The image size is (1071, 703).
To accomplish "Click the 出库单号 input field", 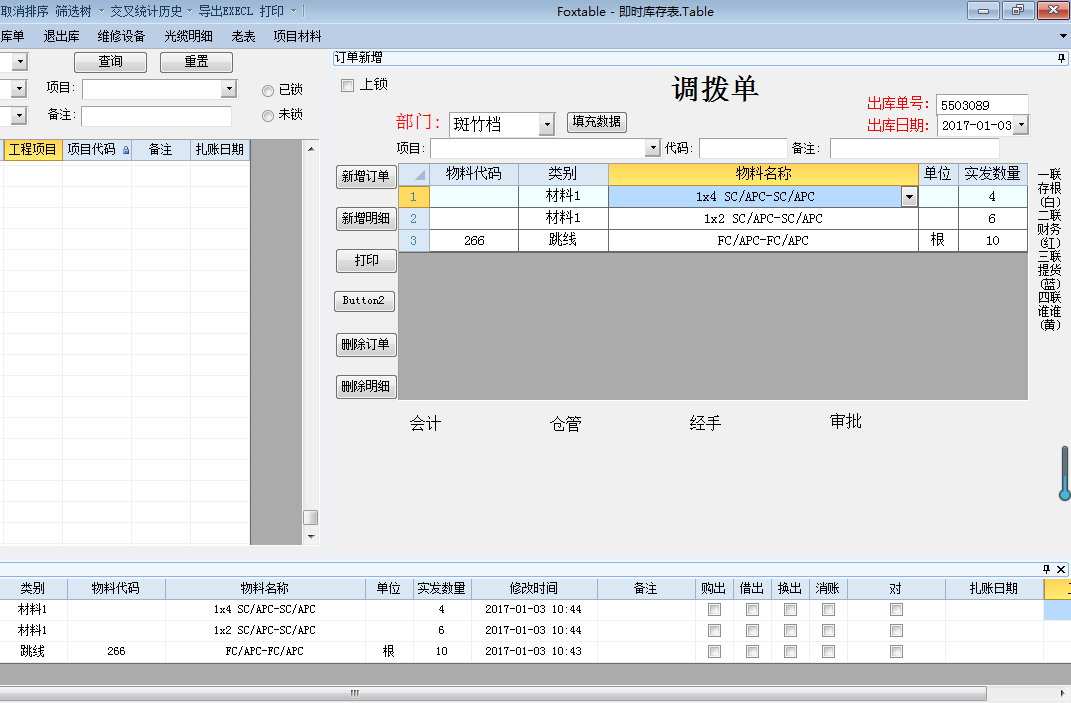I will click(x=981, y=104).
